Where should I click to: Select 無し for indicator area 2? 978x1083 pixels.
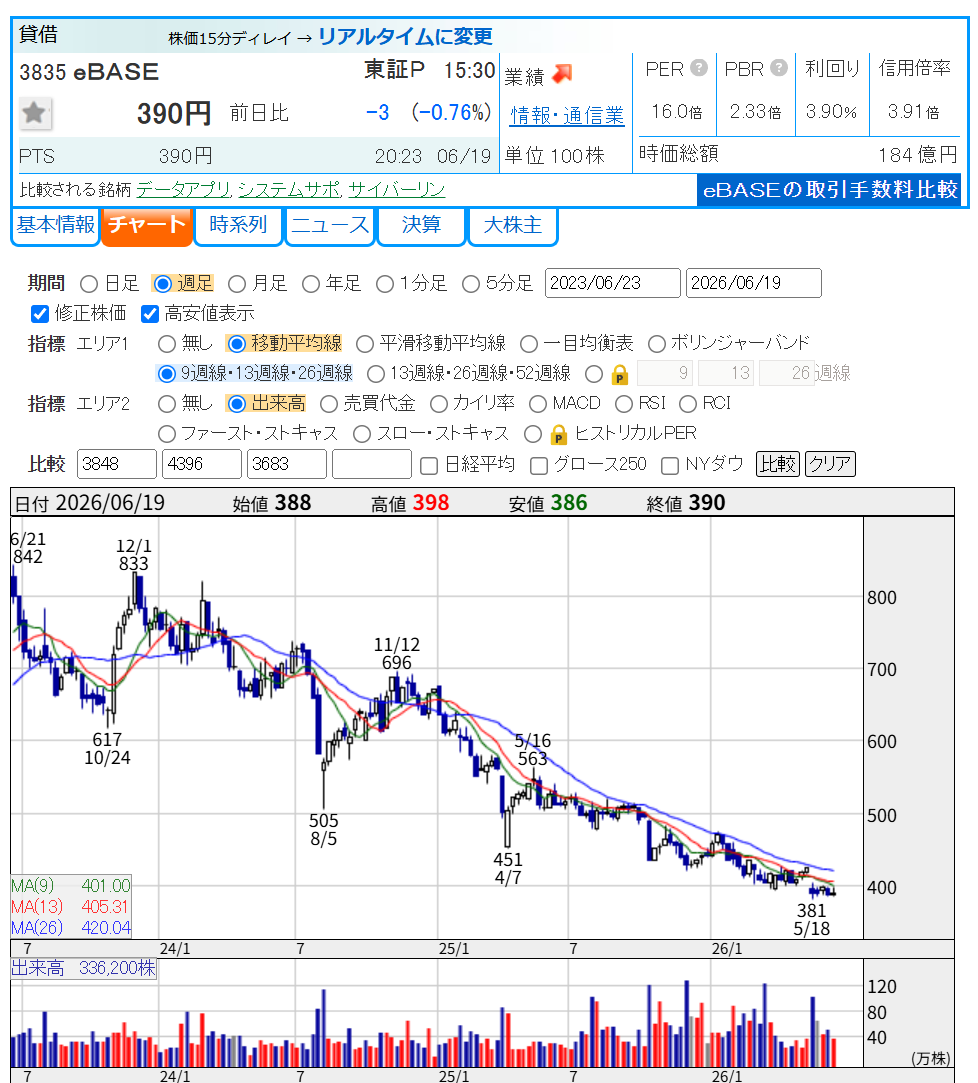[166, 404]
